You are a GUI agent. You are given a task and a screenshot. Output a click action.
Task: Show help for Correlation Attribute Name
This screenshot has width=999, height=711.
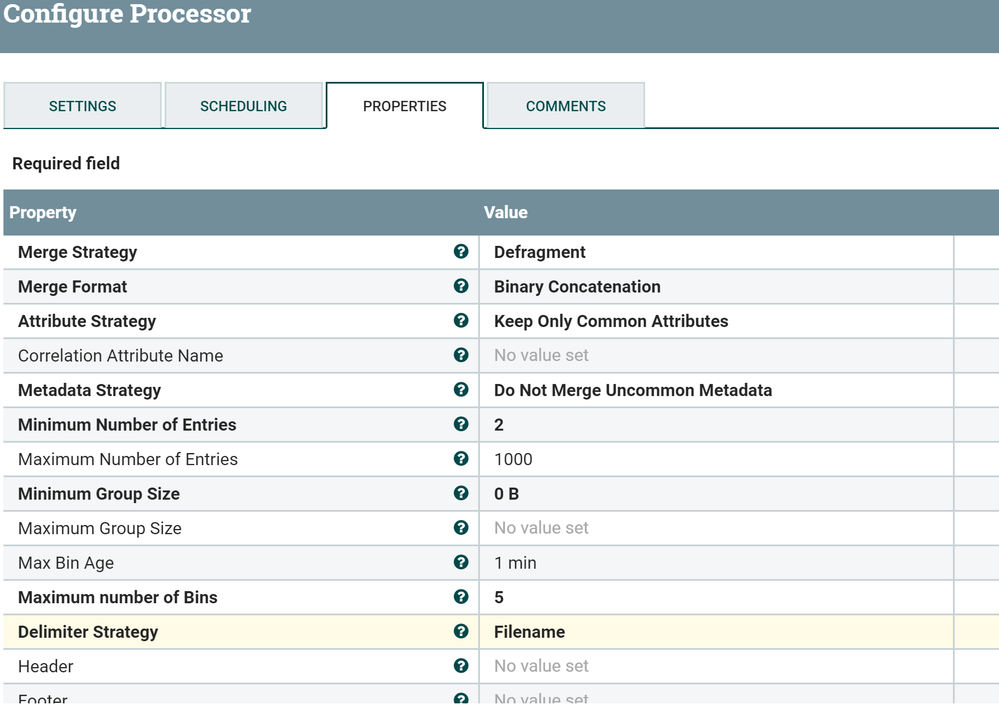[x=461, y=355]
